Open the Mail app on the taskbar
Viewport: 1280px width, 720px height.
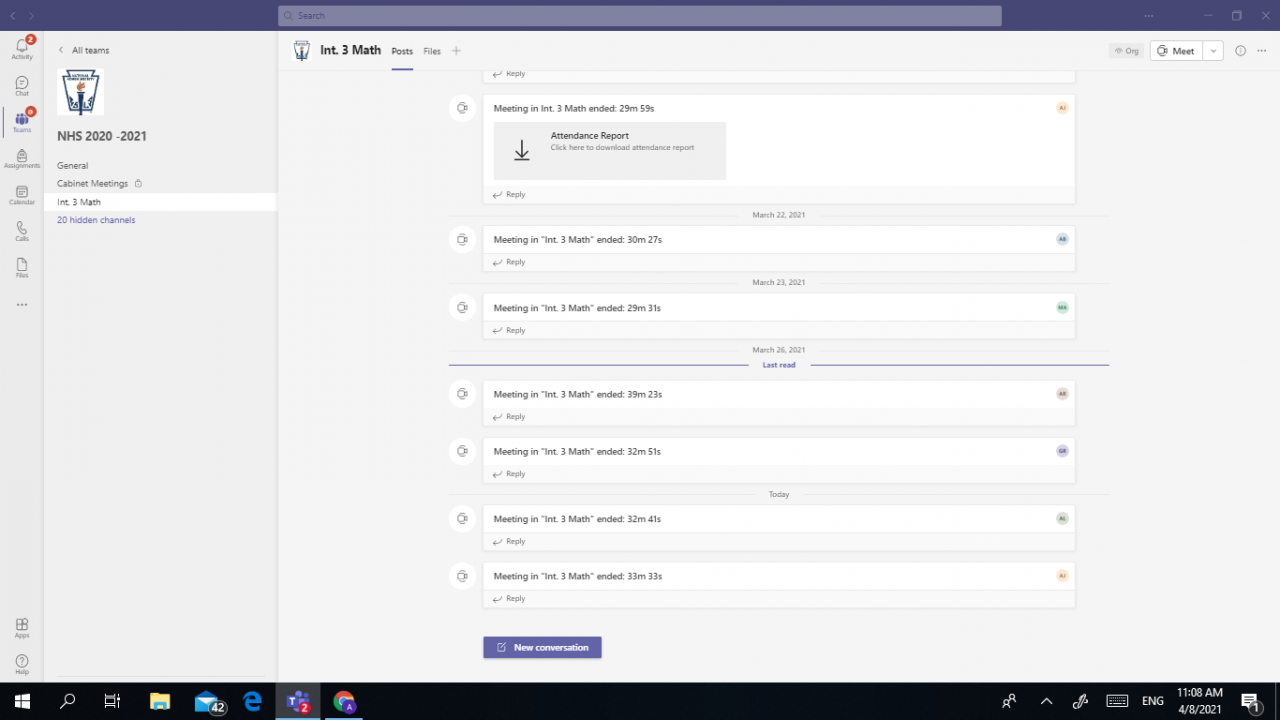[x=208, y=701]
